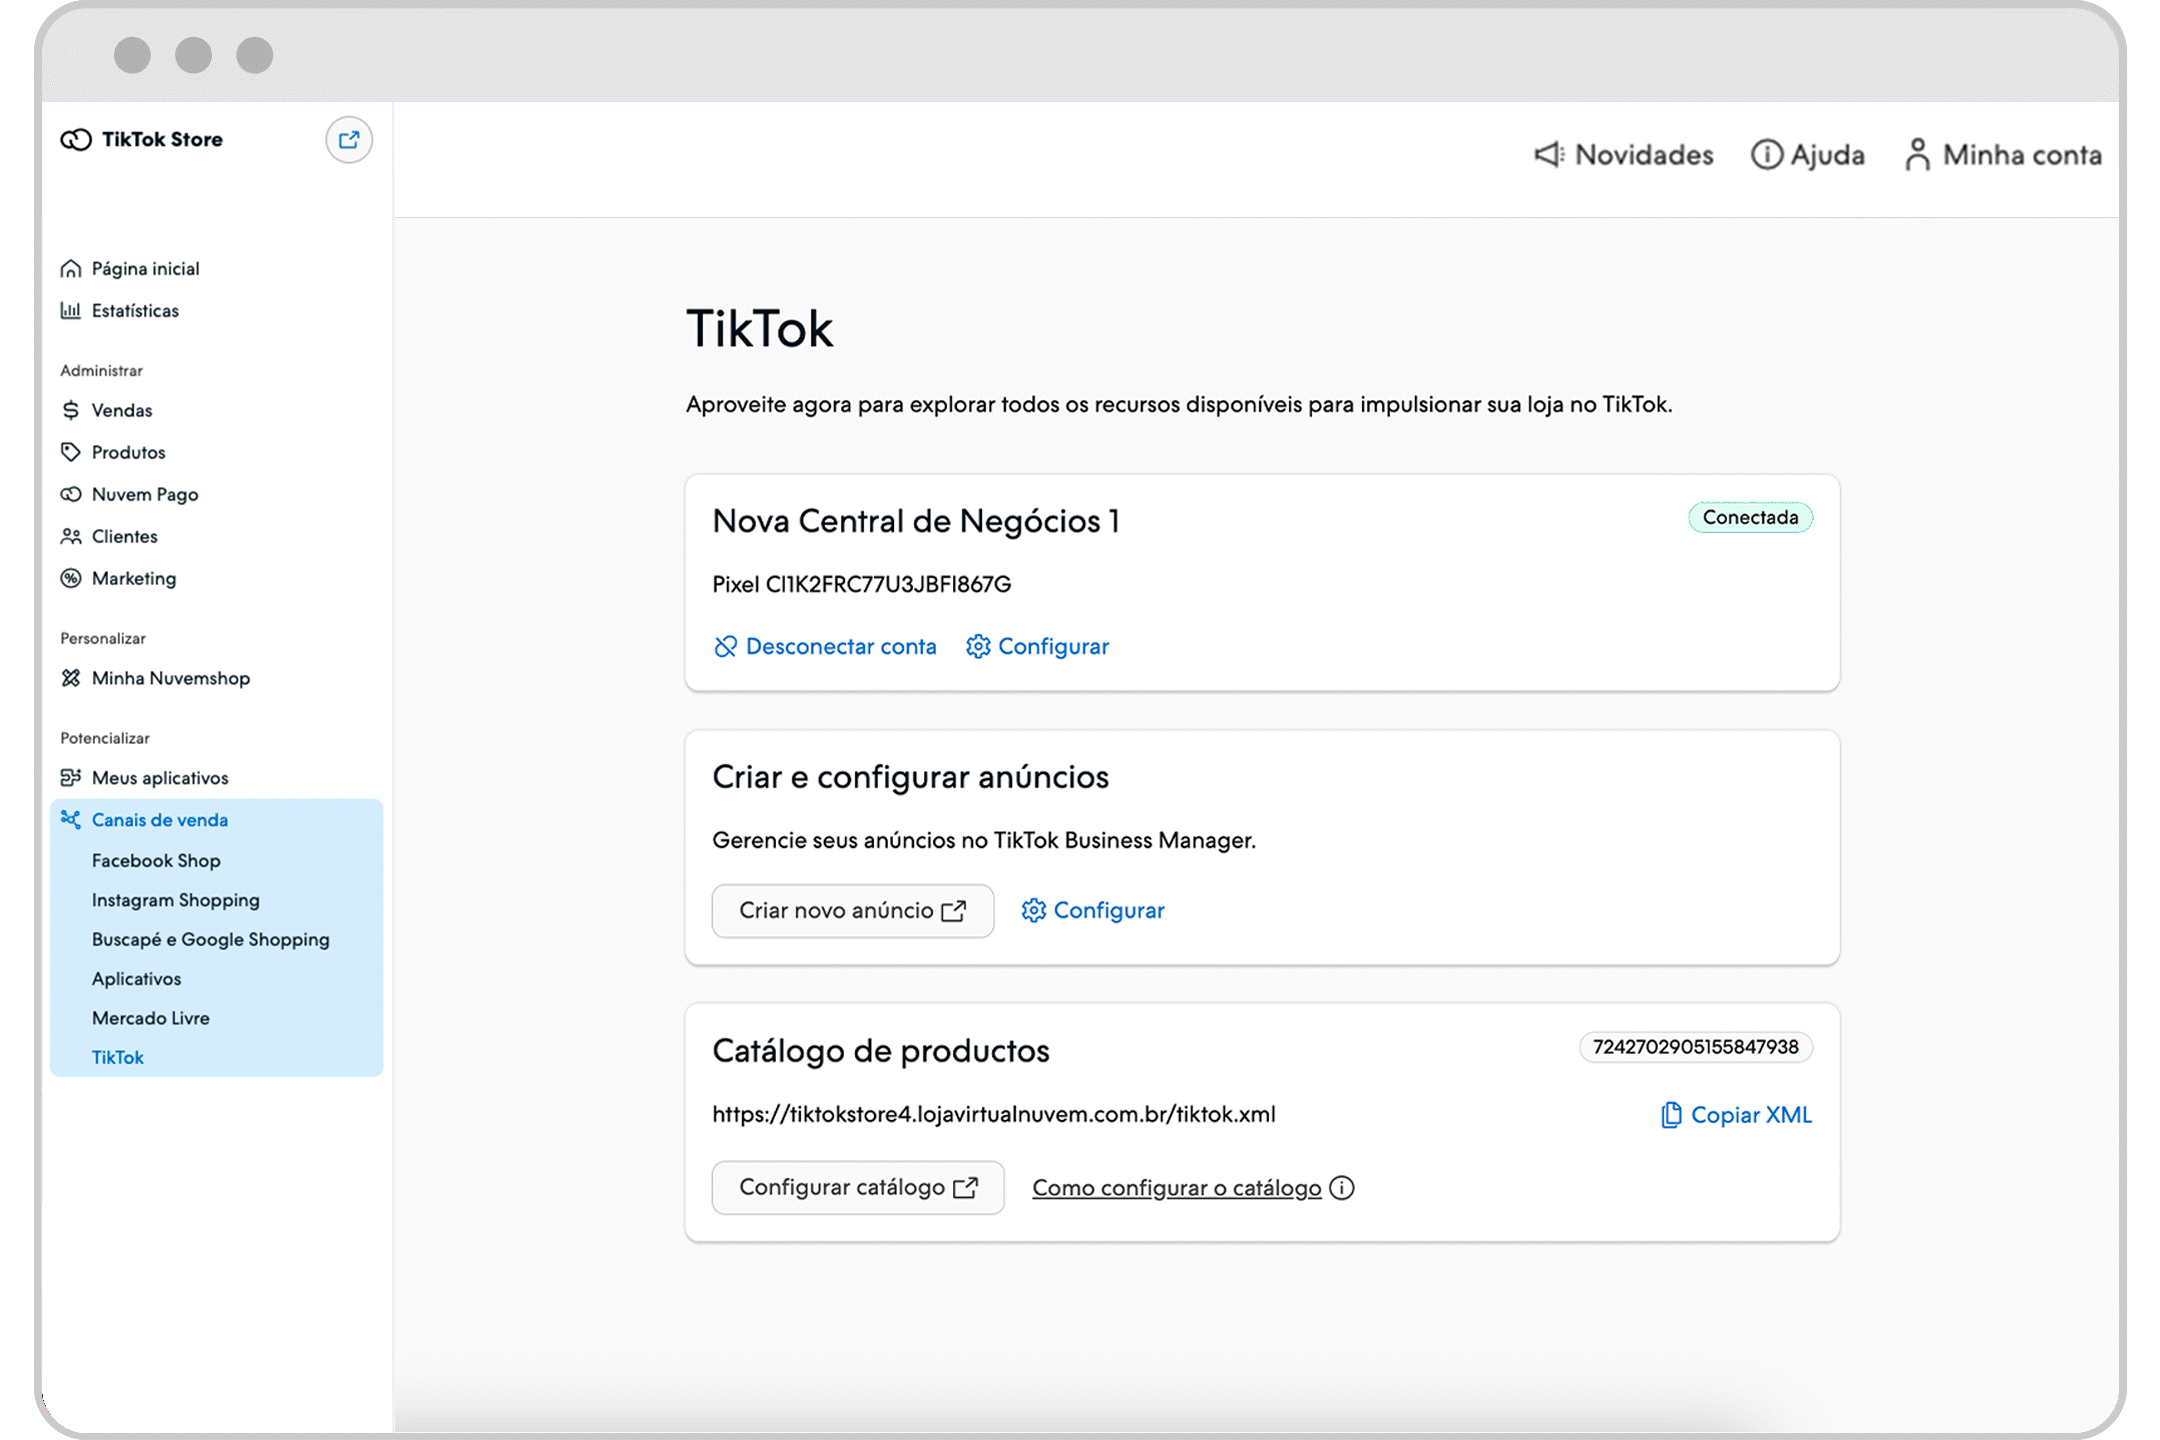Click the Estatísticas bar chart icon

(x=71, y=311)
